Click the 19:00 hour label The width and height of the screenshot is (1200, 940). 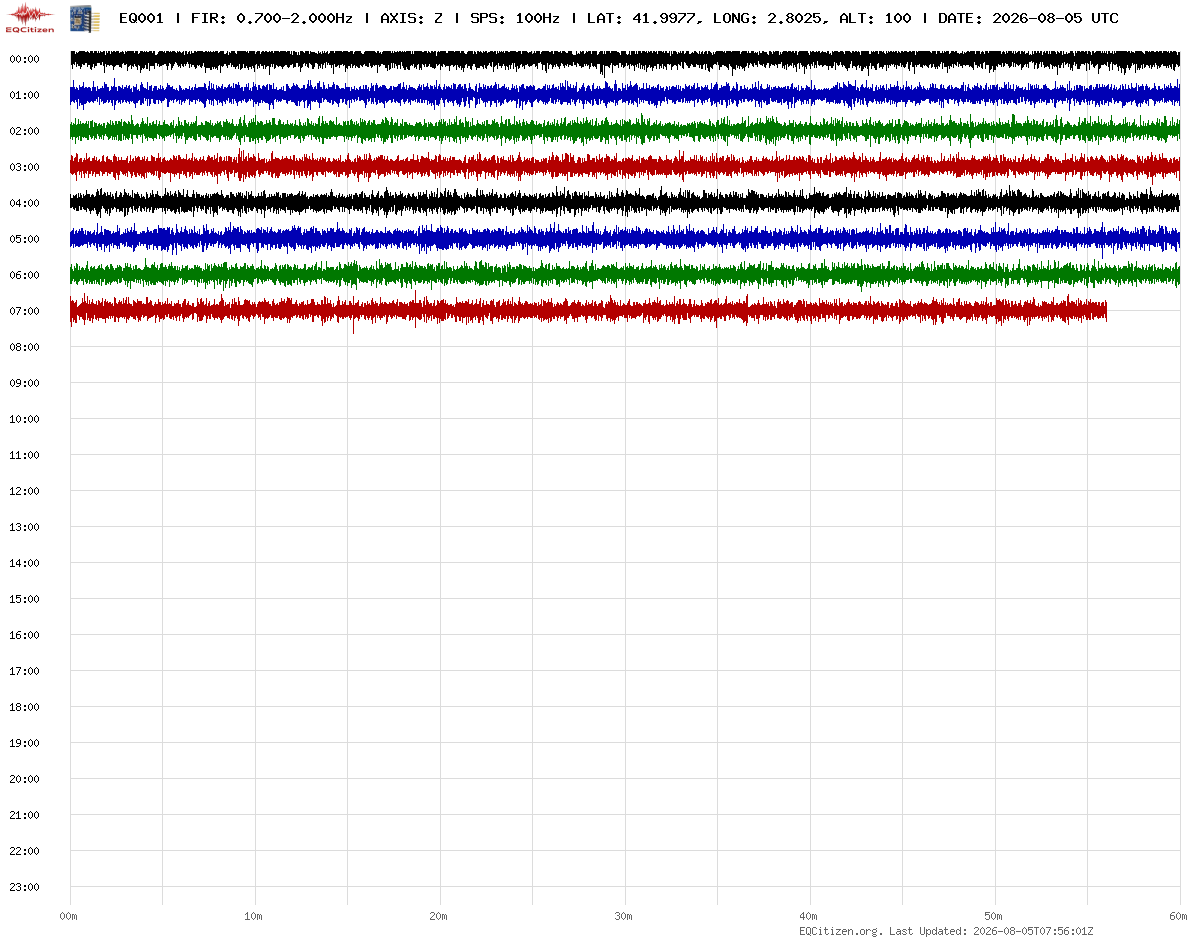pyautogui.click(x=24, y=743)
